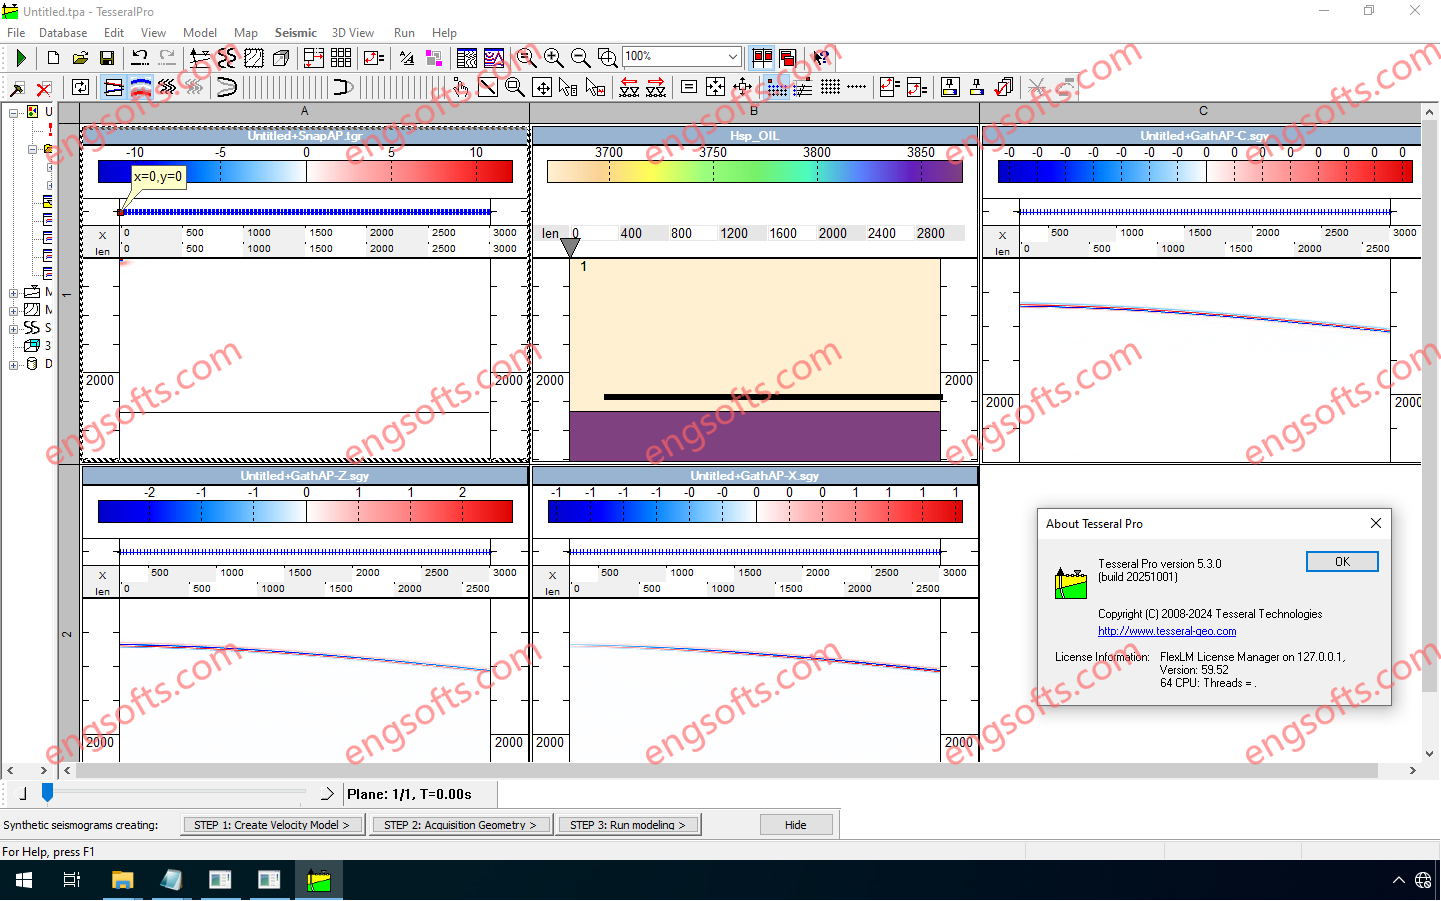The width and height of the screenshot is (1441, 901).
Task: Open the Seismic menu
Action: 295,33
